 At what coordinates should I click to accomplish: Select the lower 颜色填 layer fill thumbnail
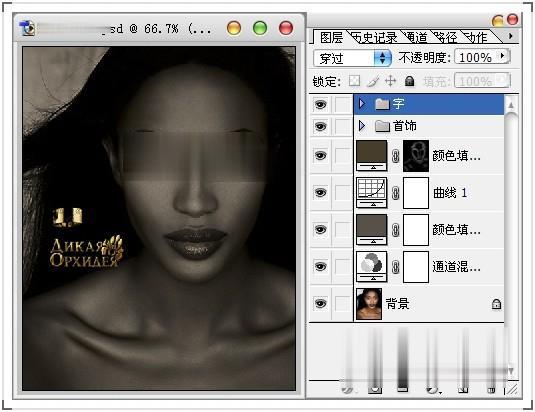[372, 230]
